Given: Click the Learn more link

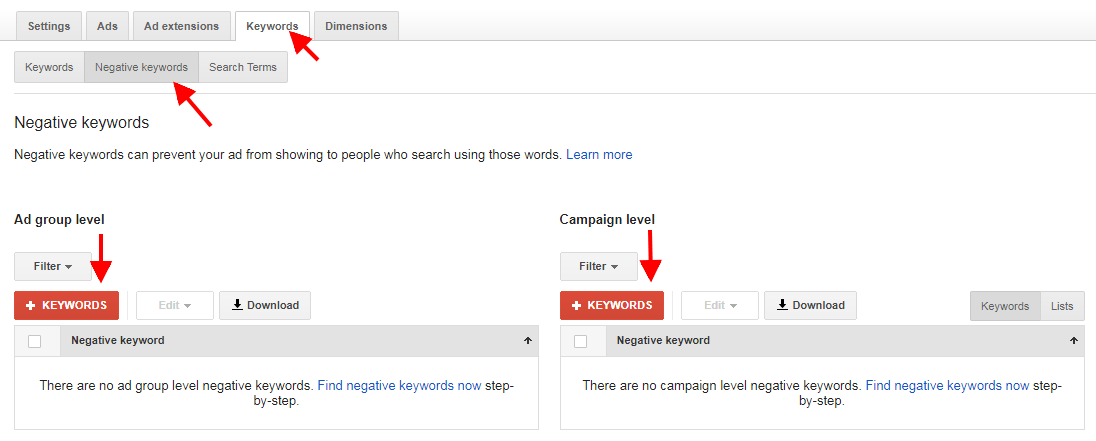Looking at the screenshot, I should coord(599,155).
